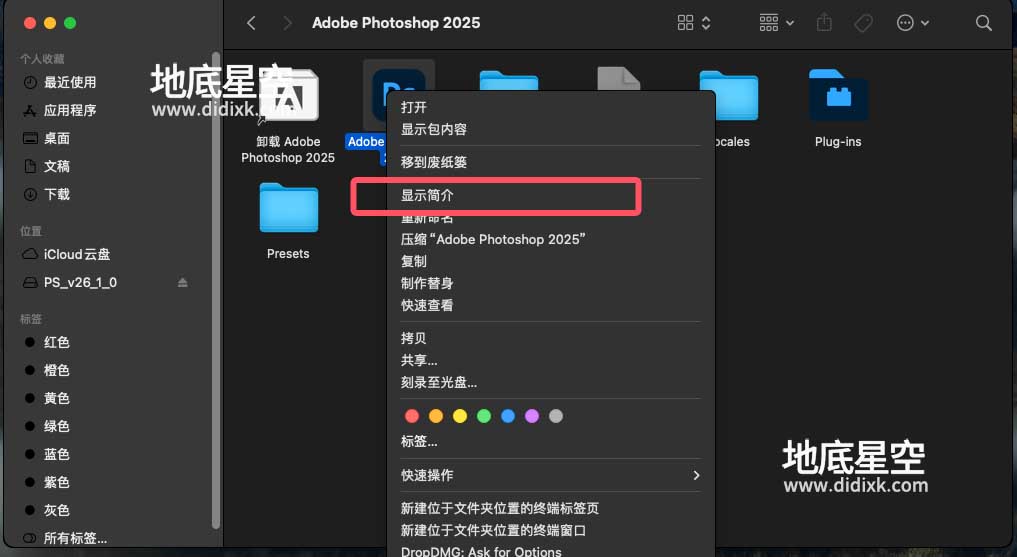Image resolution: width=1017 pixels, height=557 pixels.
Task: Click the green zoom window button
Action: (70, 23)
